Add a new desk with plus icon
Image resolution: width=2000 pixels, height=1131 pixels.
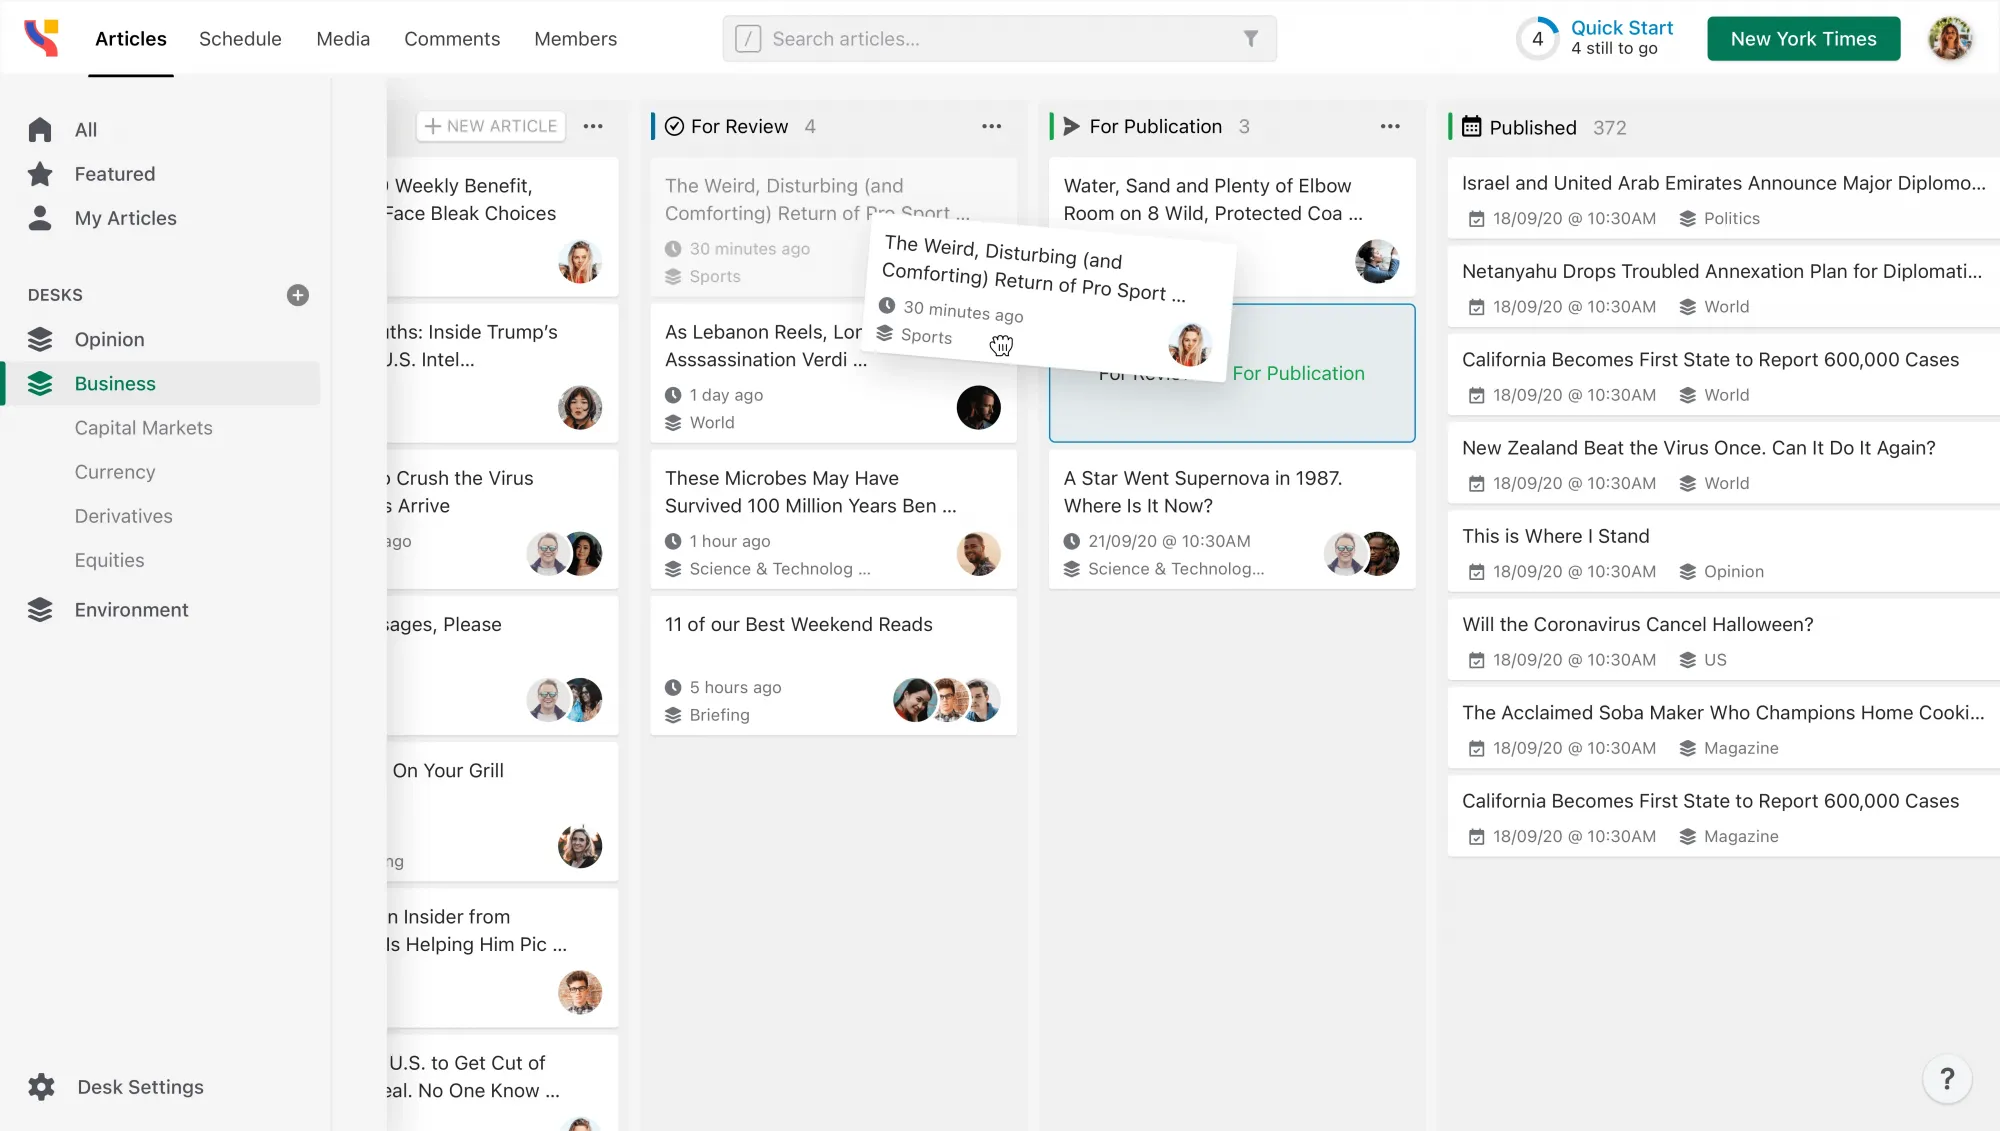pos(298,295)
